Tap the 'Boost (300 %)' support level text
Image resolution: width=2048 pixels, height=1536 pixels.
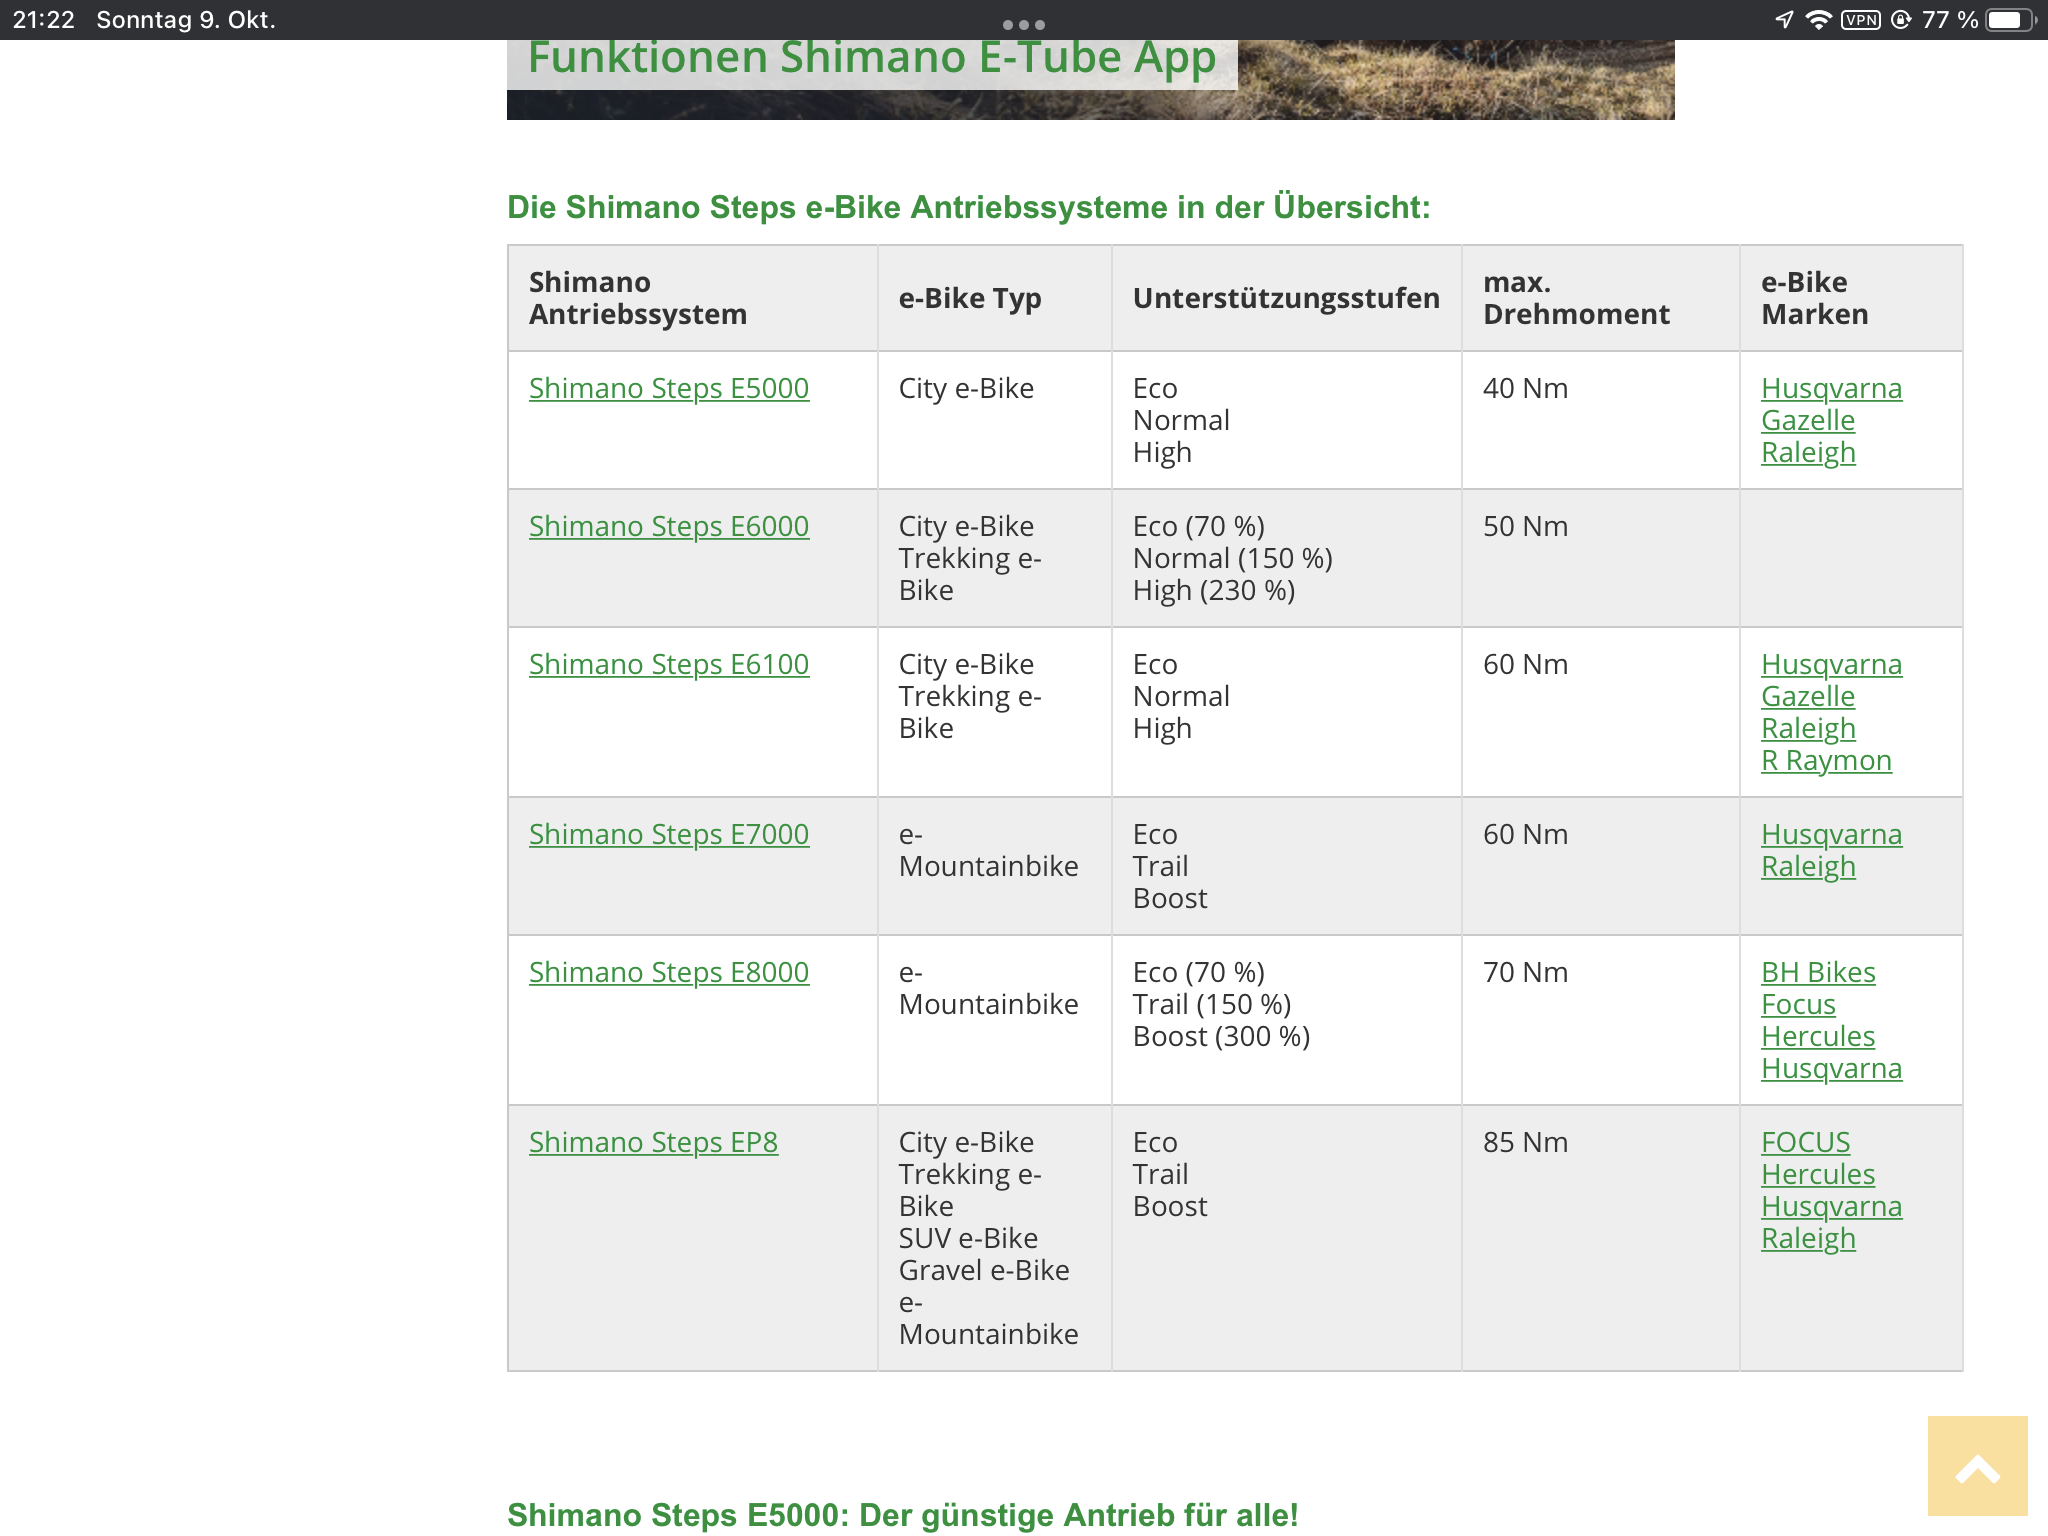[1221, 1036]
